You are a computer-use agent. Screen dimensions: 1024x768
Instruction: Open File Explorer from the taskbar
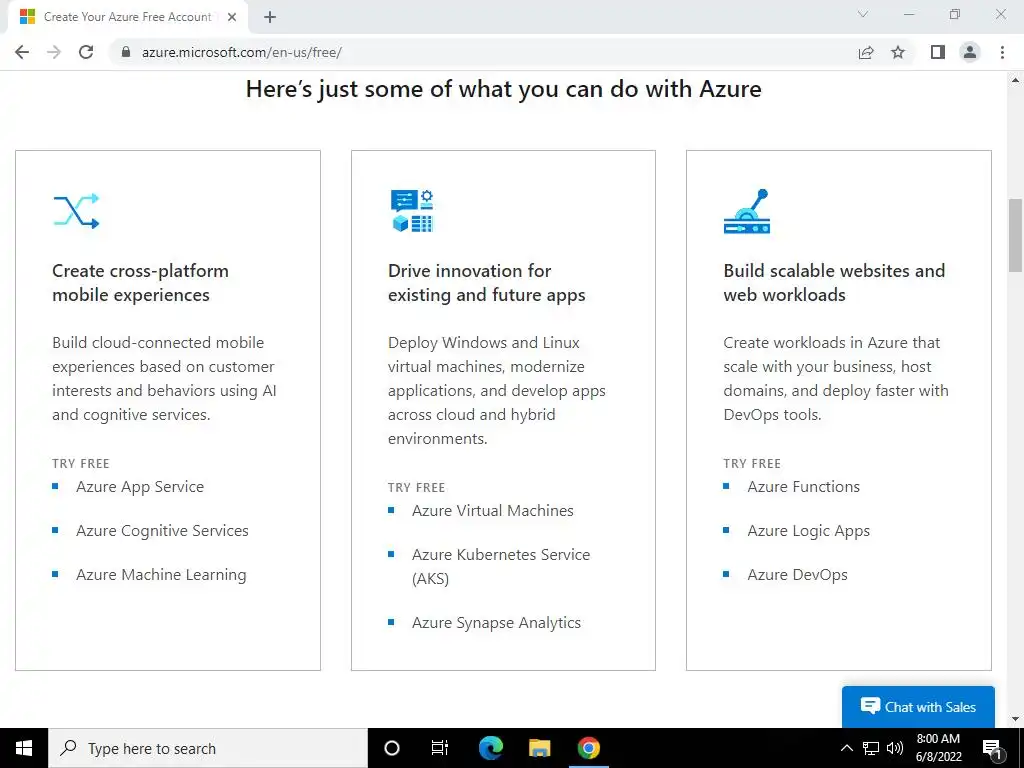coord(539,748)
